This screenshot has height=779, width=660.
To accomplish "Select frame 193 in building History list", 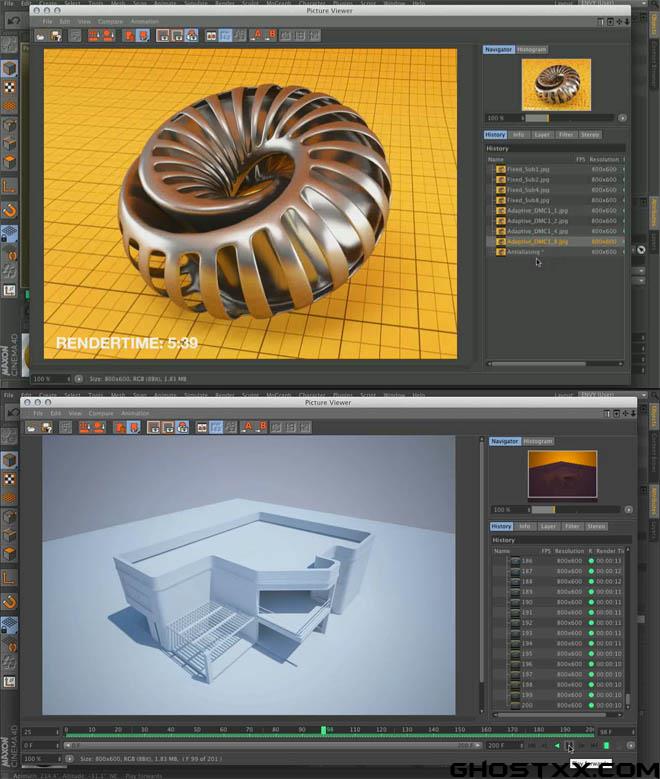I will [558, 633].
